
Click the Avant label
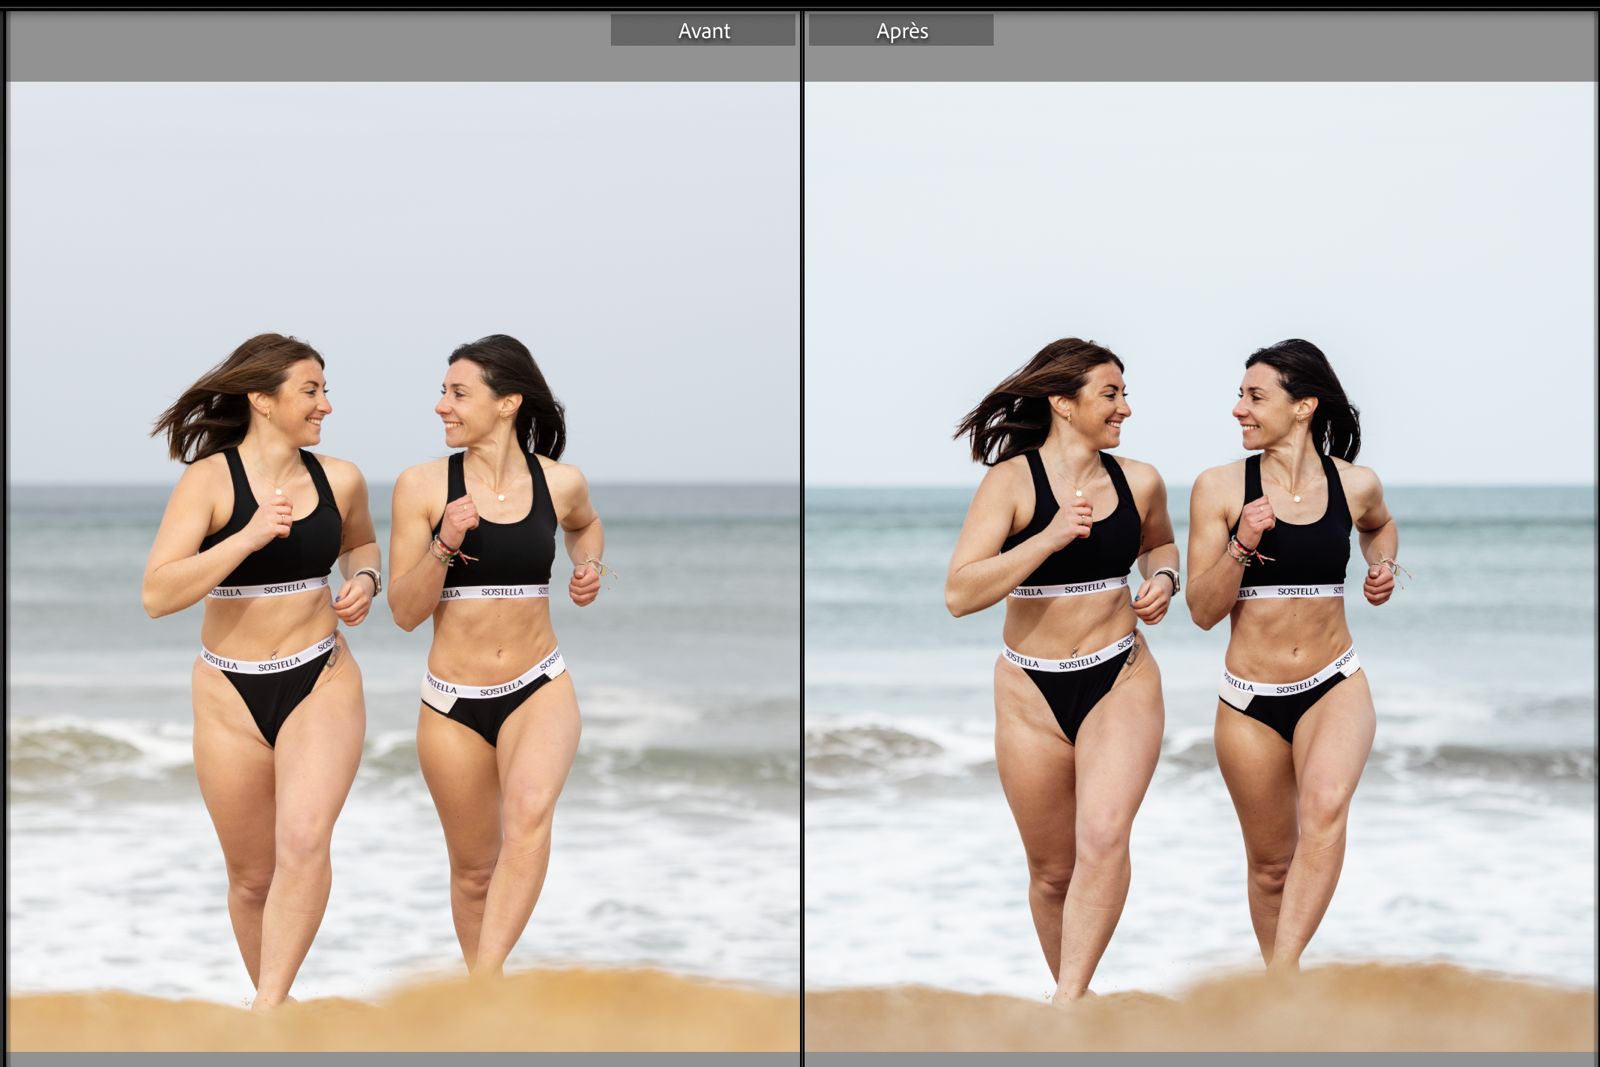[x=703, y=31]
